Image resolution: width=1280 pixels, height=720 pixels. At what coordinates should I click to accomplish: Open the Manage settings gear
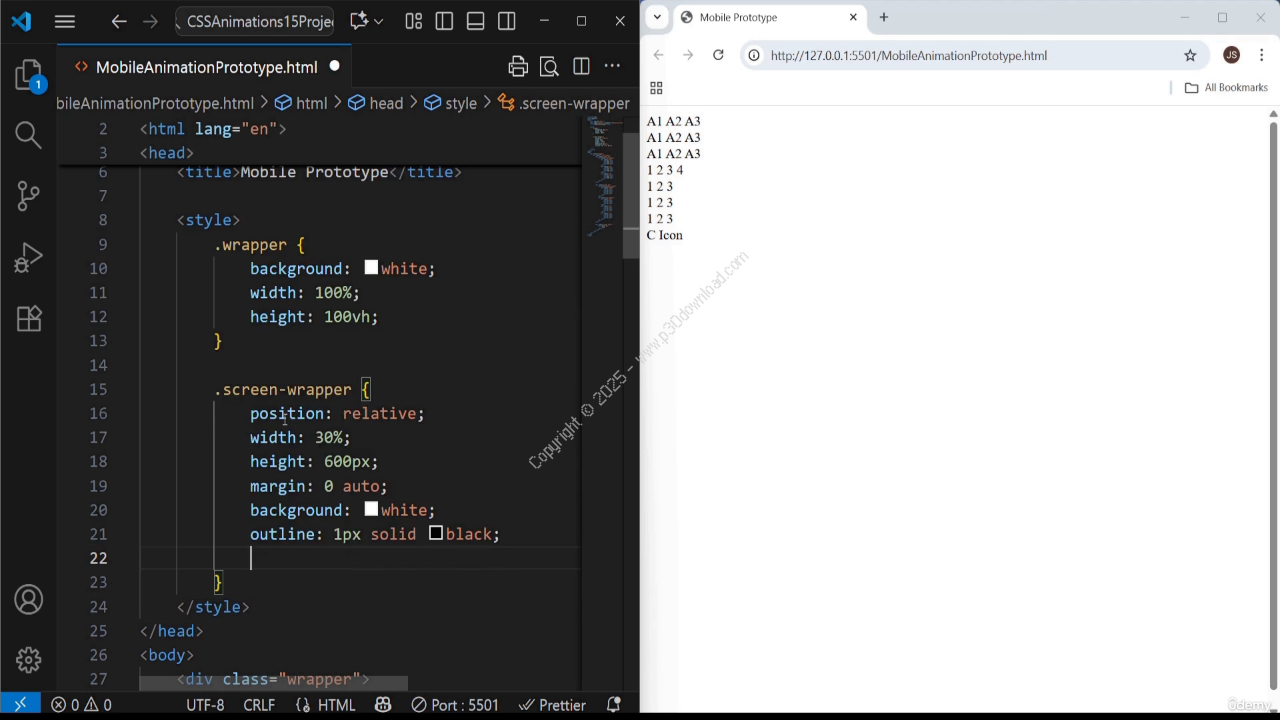click(28, 660)
